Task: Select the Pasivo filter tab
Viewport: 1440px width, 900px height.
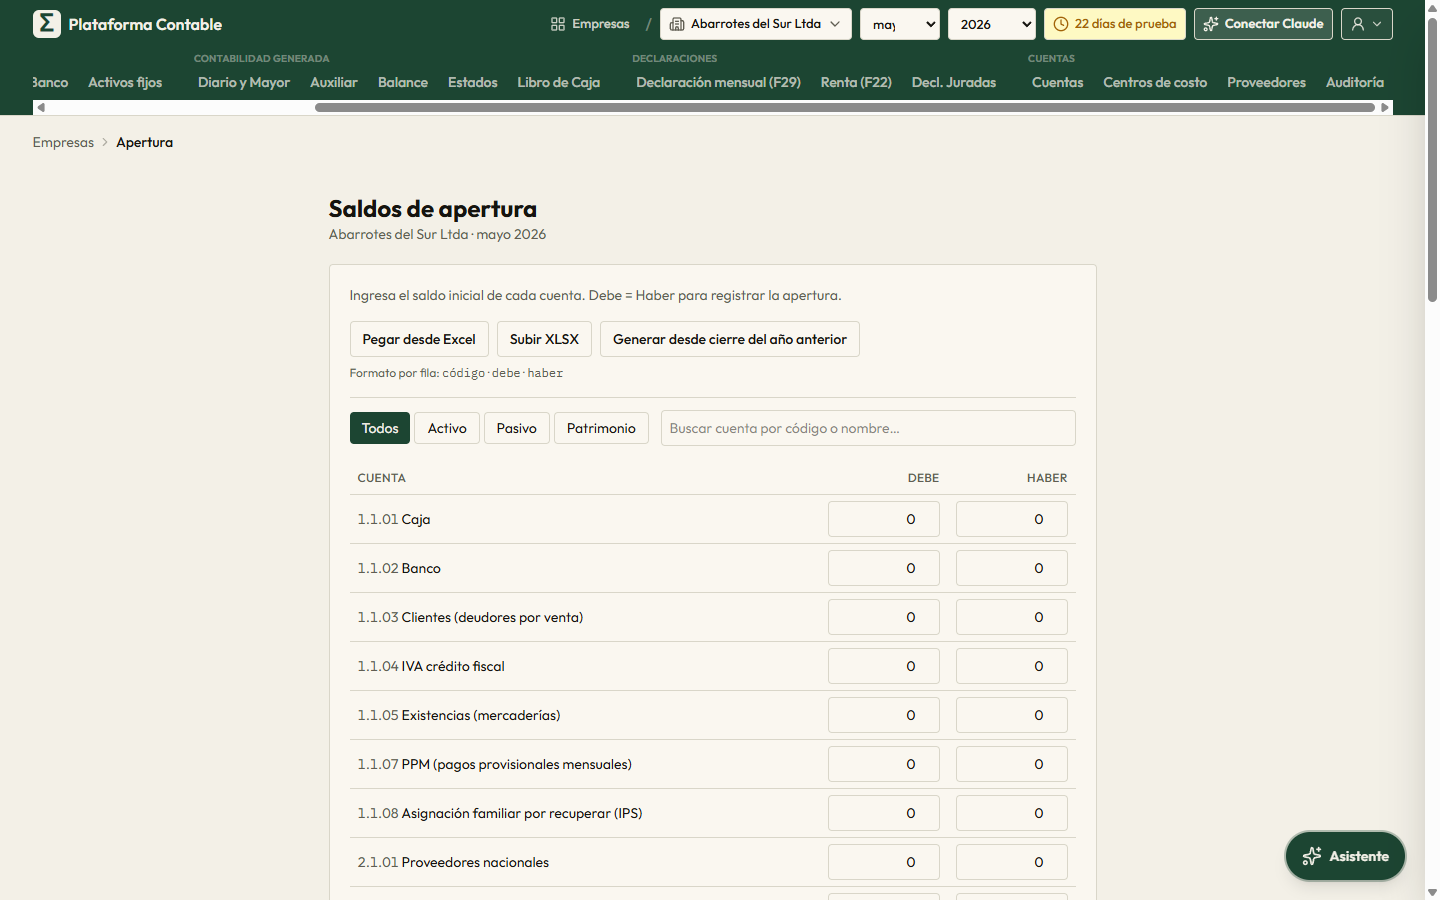Action: 517,428
